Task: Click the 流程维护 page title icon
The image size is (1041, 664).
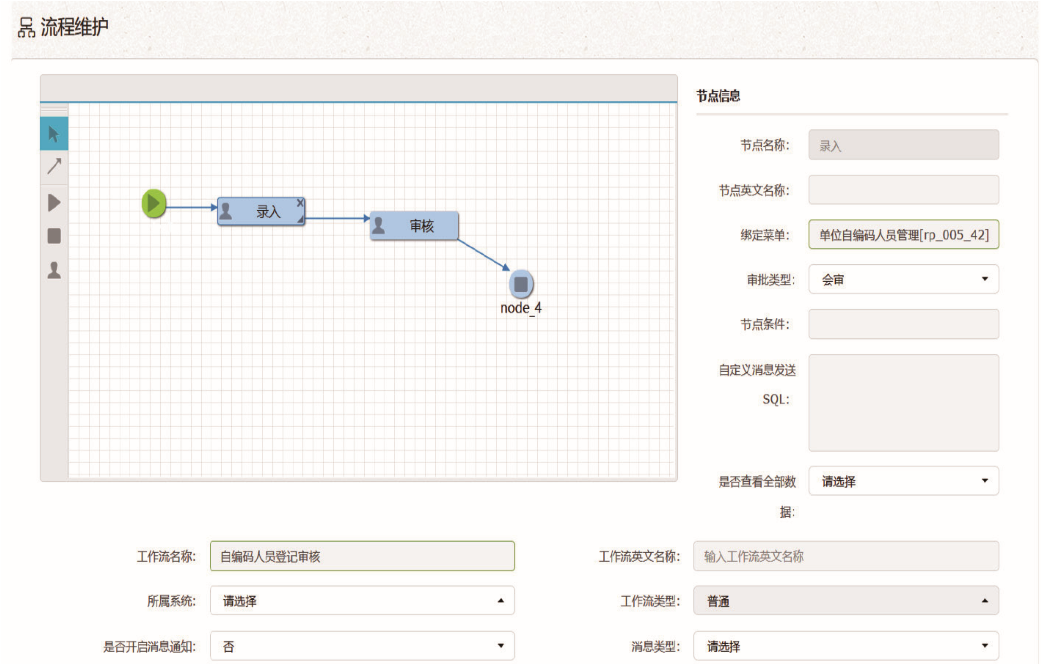Action: pos(26,28)
